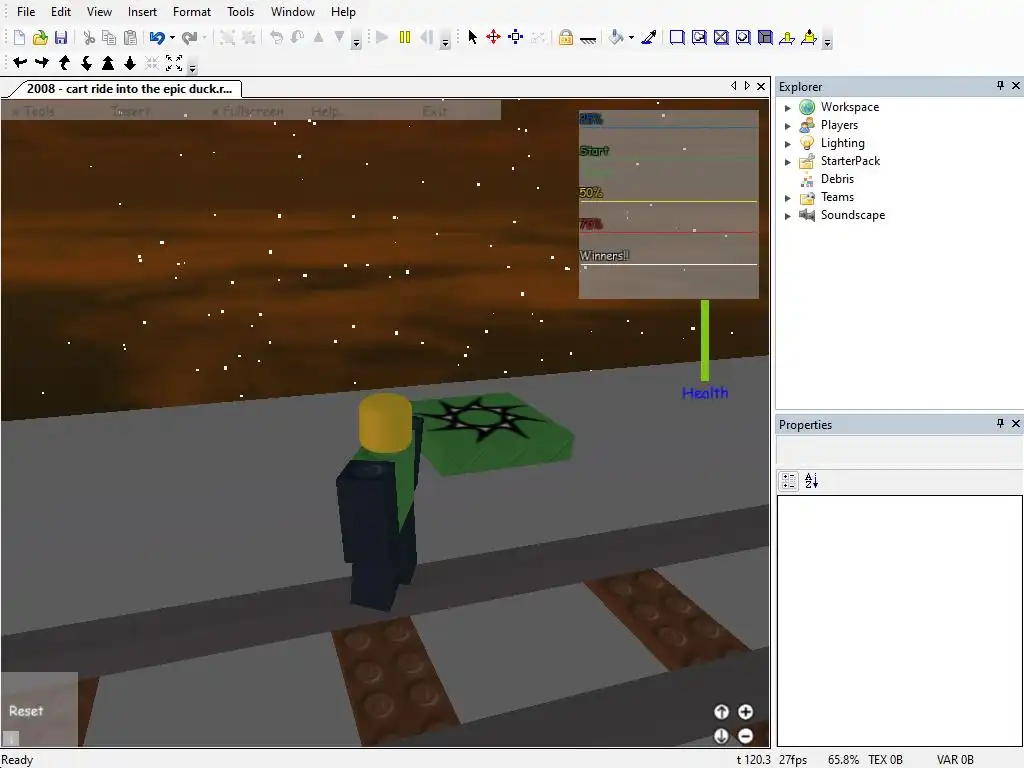Open the File menu
1024x768 pixels.
click(26, 12)
